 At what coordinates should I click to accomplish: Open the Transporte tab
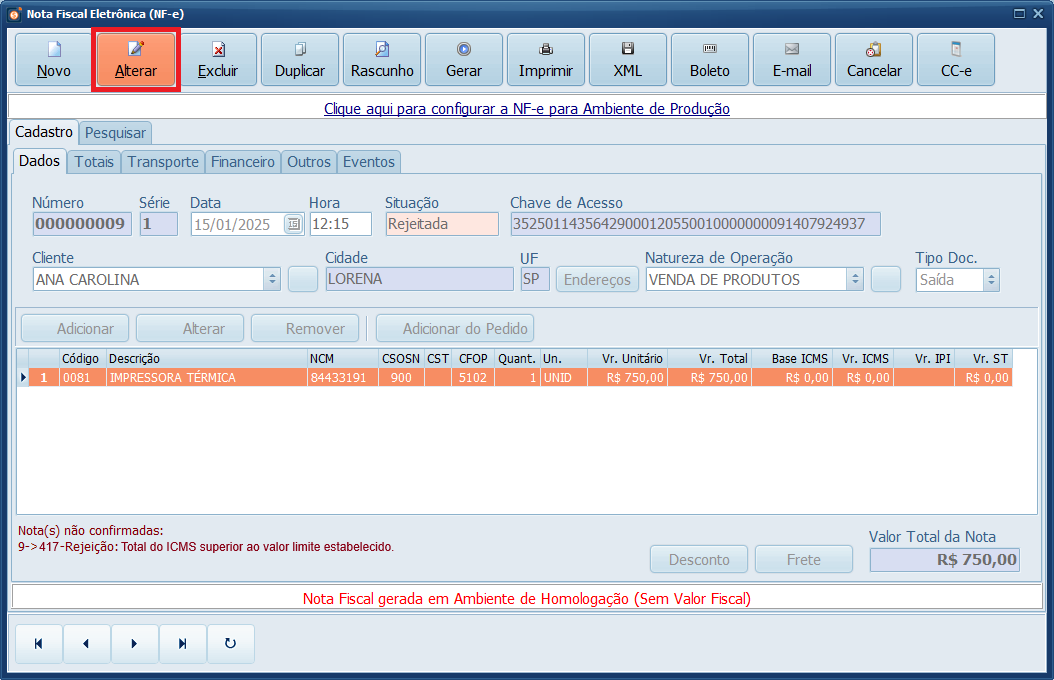click(x=162, y=161)
